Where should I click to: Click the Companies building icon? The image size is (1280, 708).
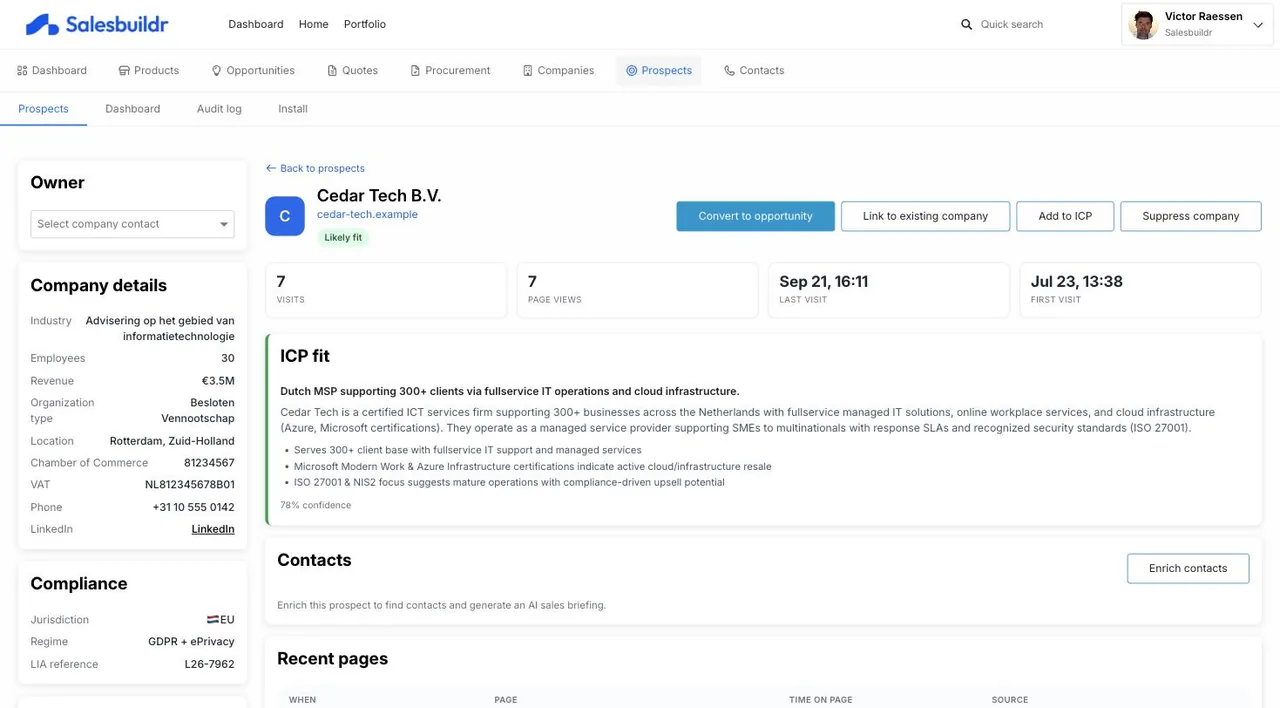[x=527, y=71]
